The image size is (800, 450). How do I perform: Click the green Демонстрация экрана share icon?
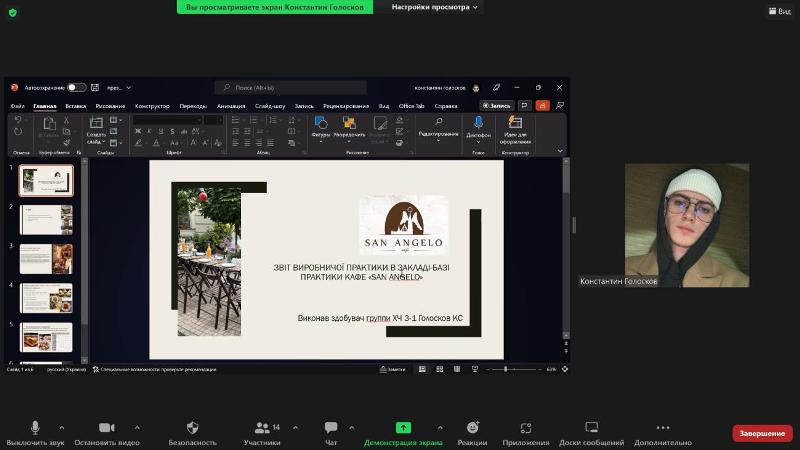point(403,428)
